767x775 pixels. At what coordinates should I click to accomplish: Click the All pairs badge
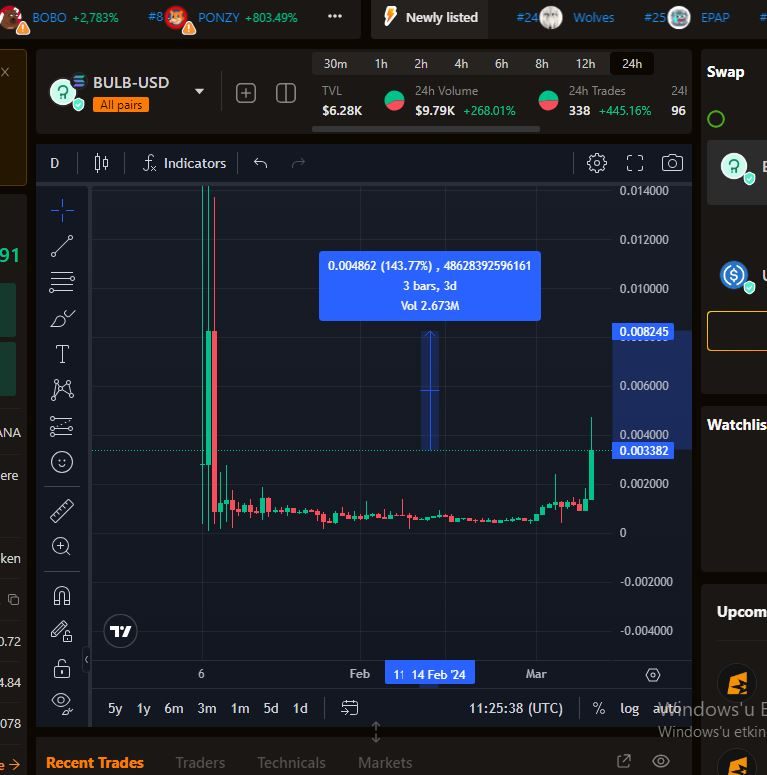pyautogui.click(x=121, y=105)
